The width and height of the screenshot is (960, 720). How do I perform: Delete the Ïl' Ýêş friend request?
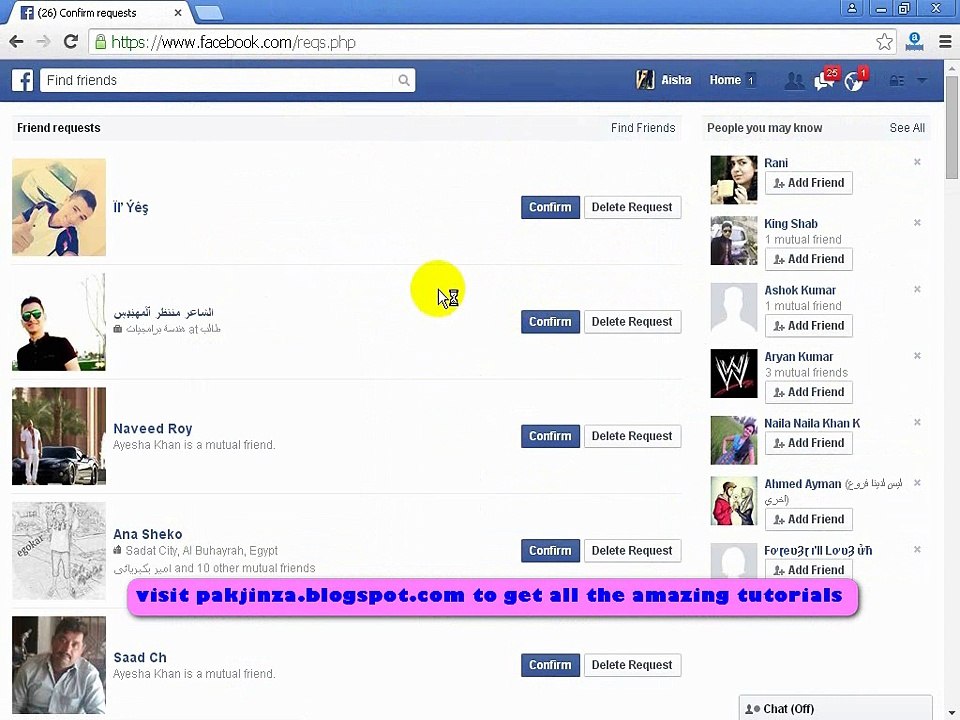click(632, 208)
